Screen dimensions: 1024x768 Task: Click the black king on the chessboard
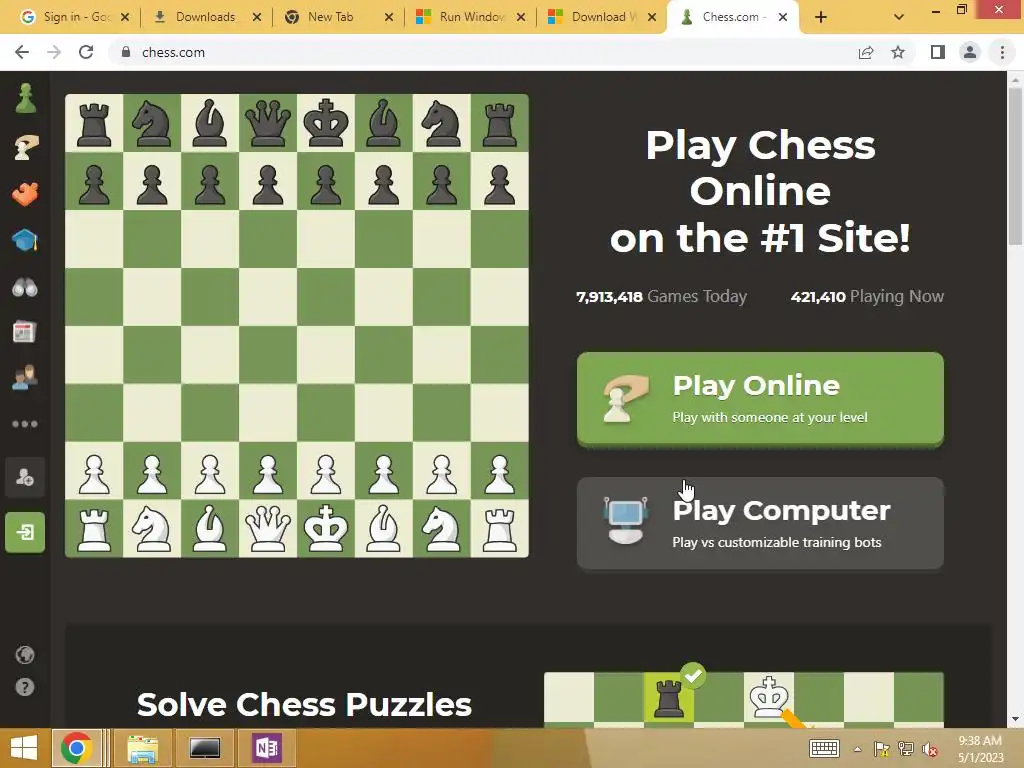click(x=326, y=123)
